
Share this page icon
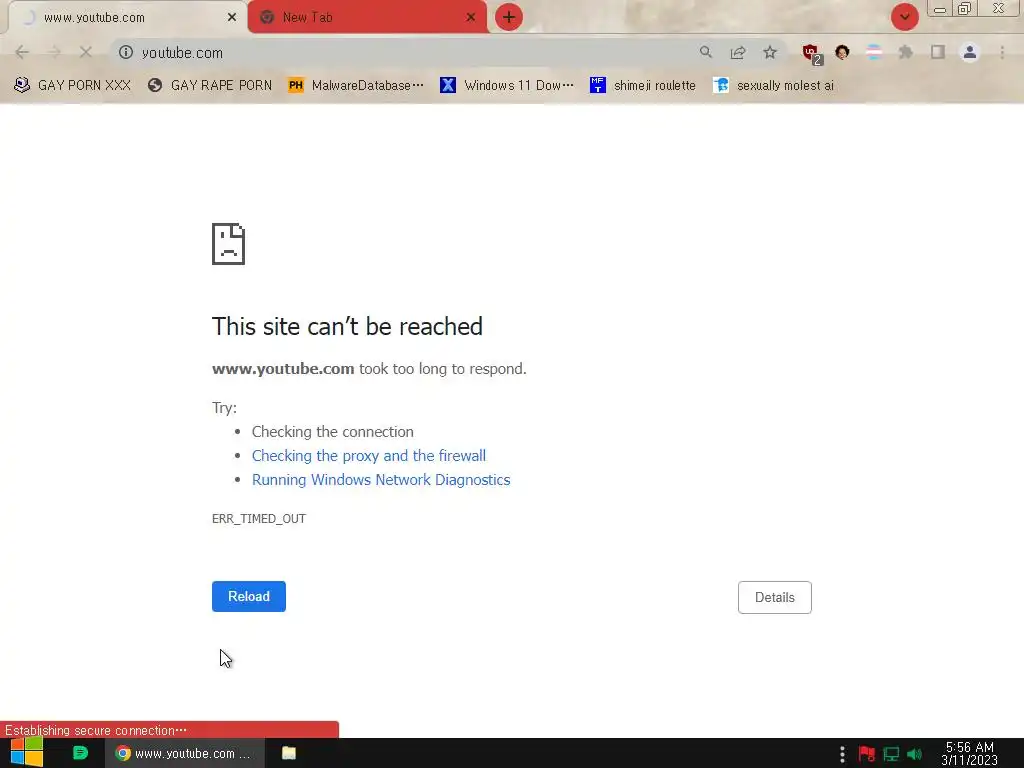point(738,52)
